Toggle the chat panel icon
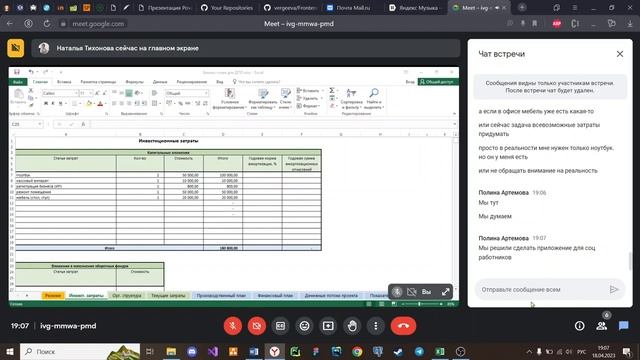 coord(623,326)
